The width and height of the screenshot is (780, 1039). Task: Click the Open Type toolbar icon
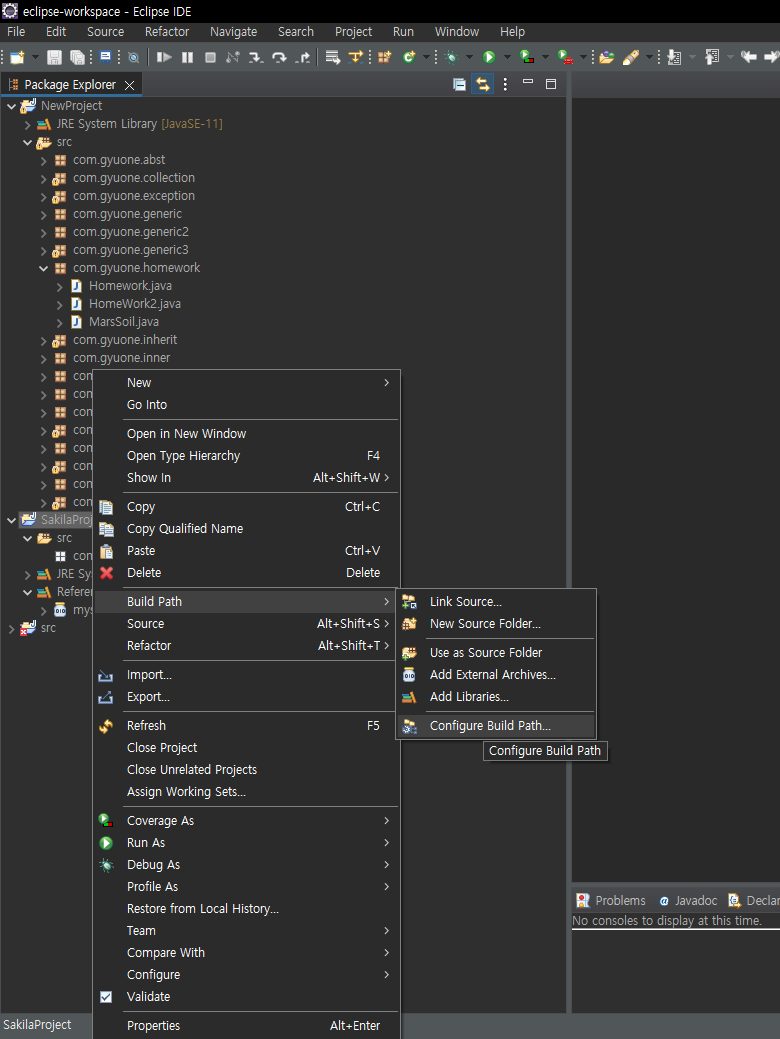click(606, 58)
